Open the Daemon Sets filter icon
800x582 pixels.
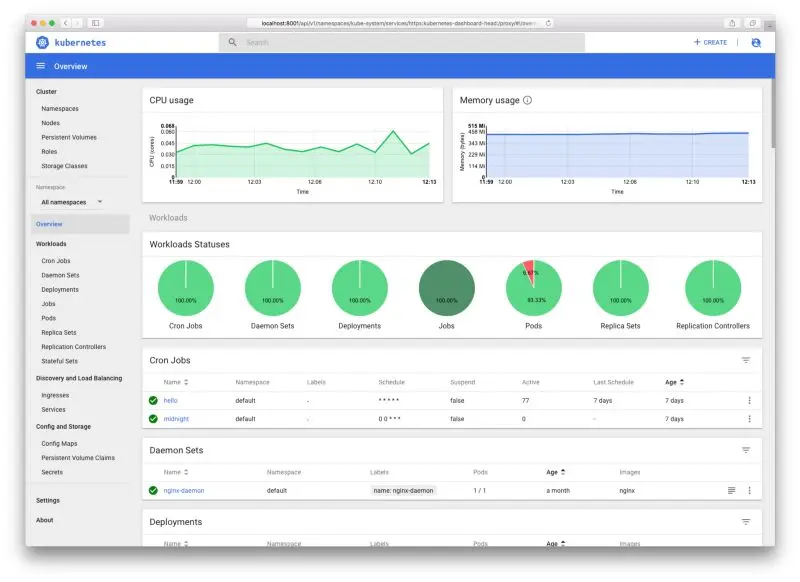coord(745,450)
